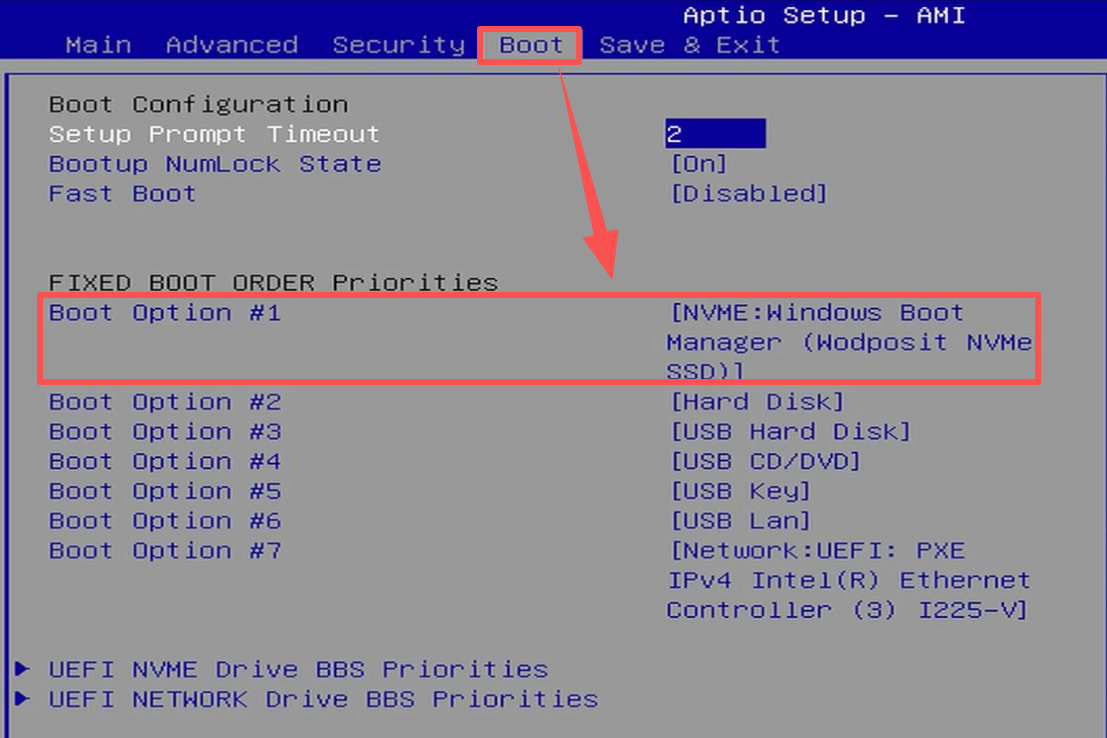Change Boot Option #5 USB Key value
This screenshot has width=1107, height=738.
click(740, 492)
